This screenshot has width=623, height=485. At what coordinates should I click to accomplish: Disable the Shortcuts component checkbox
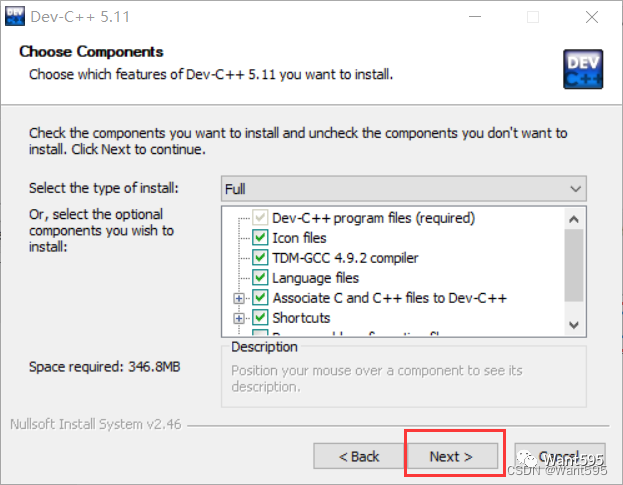click(261, 318)
